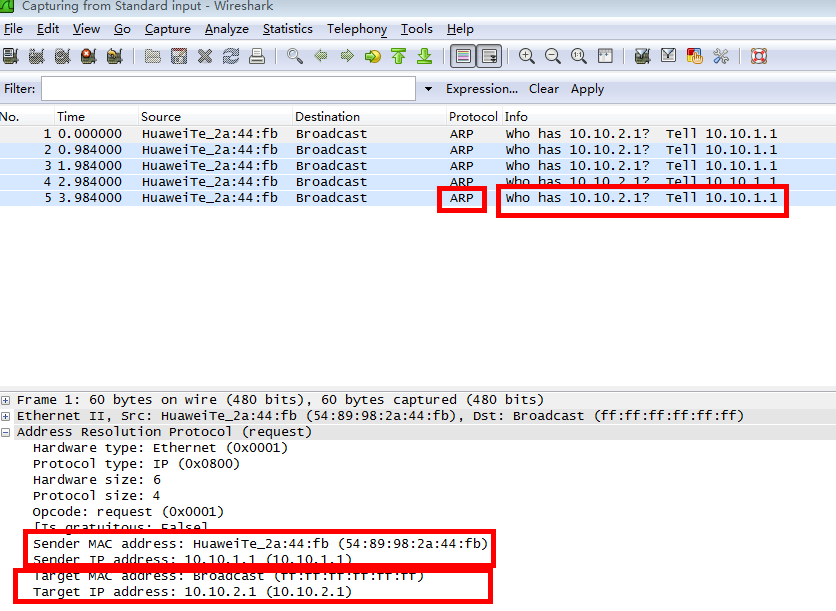This screenshot has height=611, width=836.
Task: Find a packet magnifier icon
Action: point(295,56)
